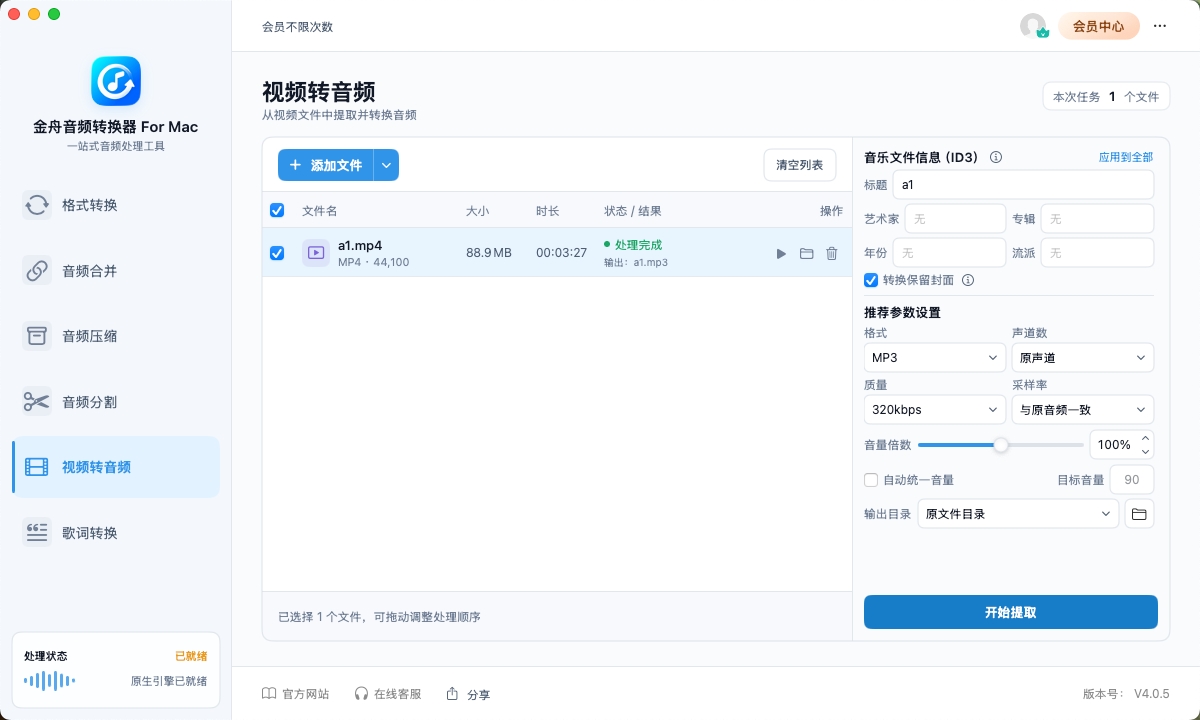Screen dimensions: 1200x720
Task: Click the a1.mp4 video file thumbnail icon
Action: 316,253
